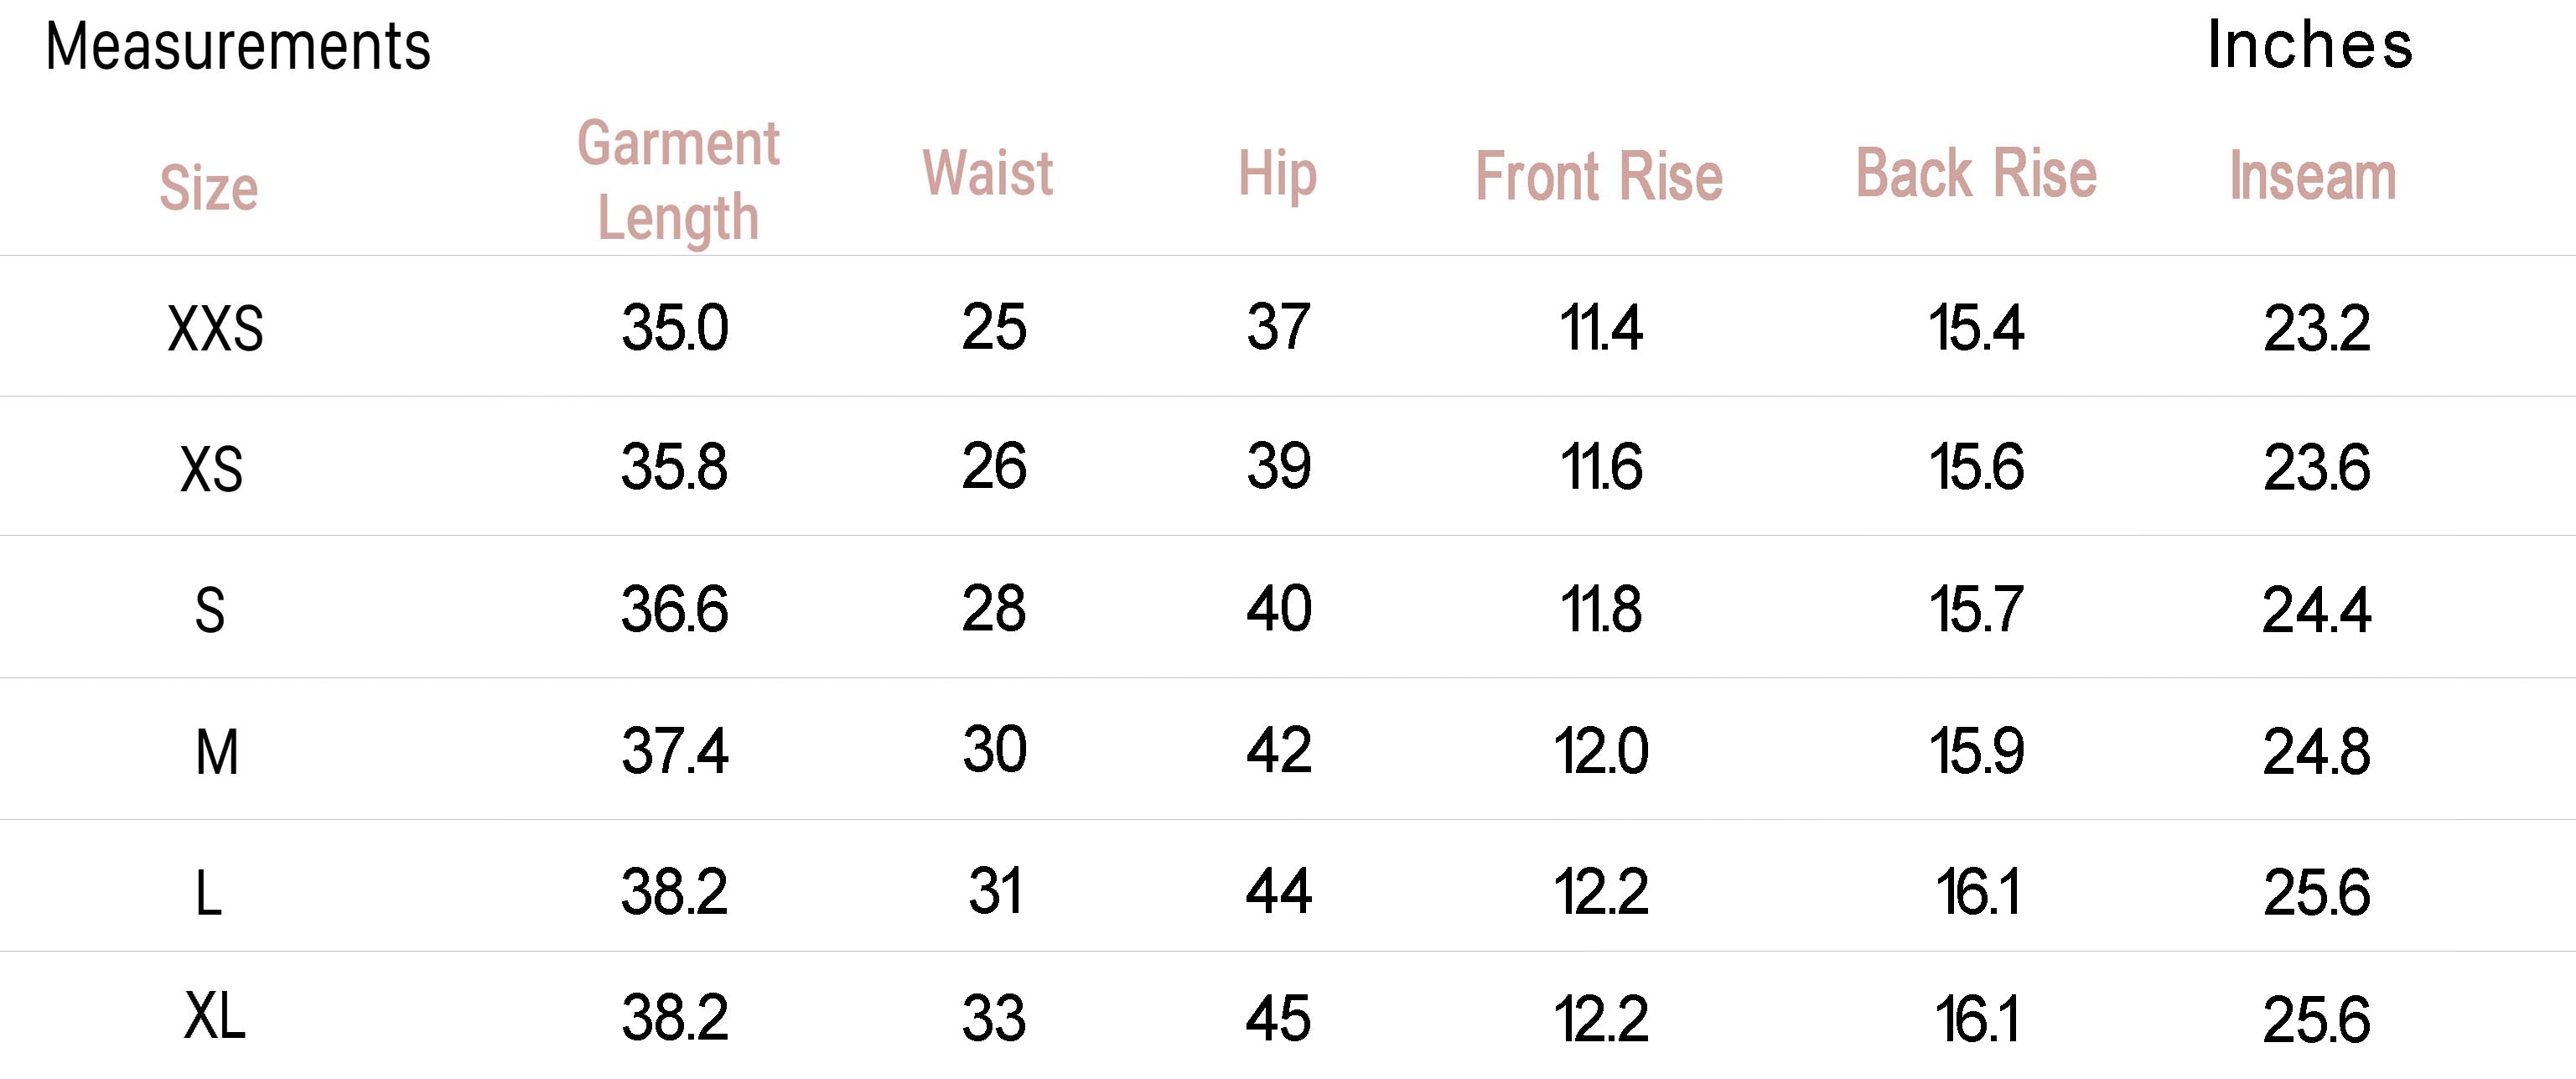The height and width of the screenshot is (1079, 2576).
Task: Click the Measurements heading
Action: 238,47
